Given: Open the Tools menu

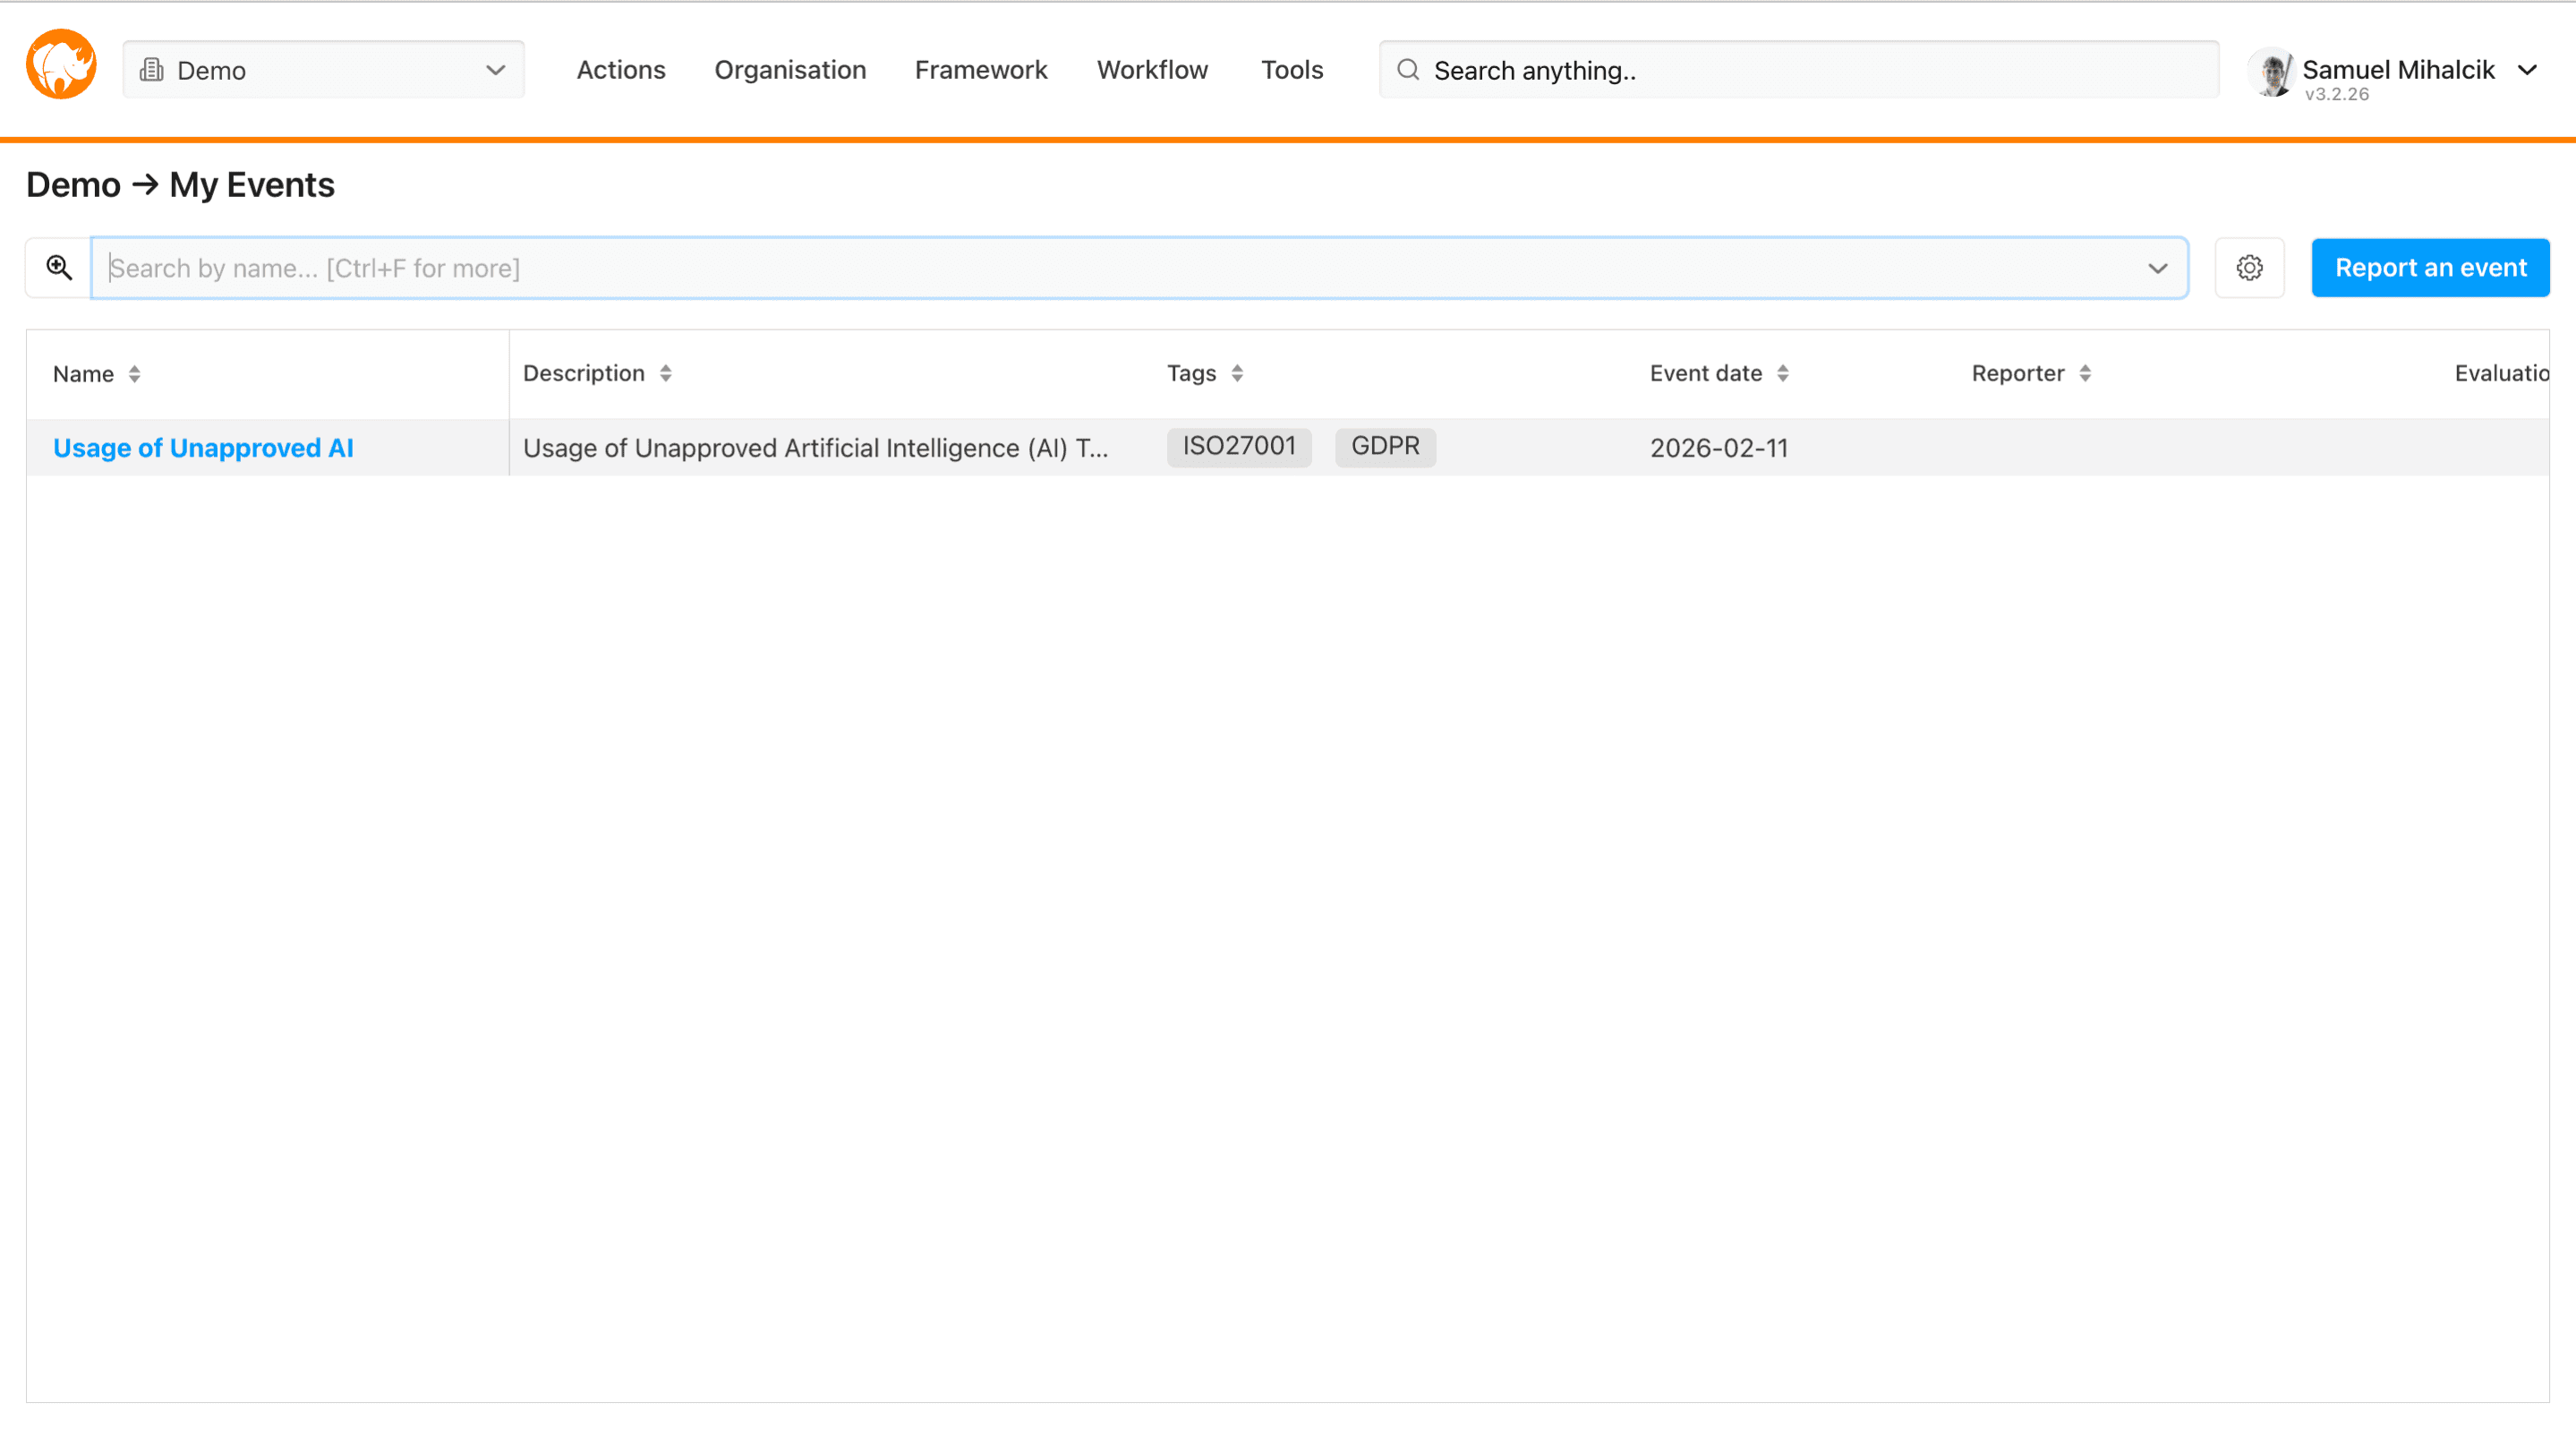Looking at the screenshot, I should point(1292,69).
